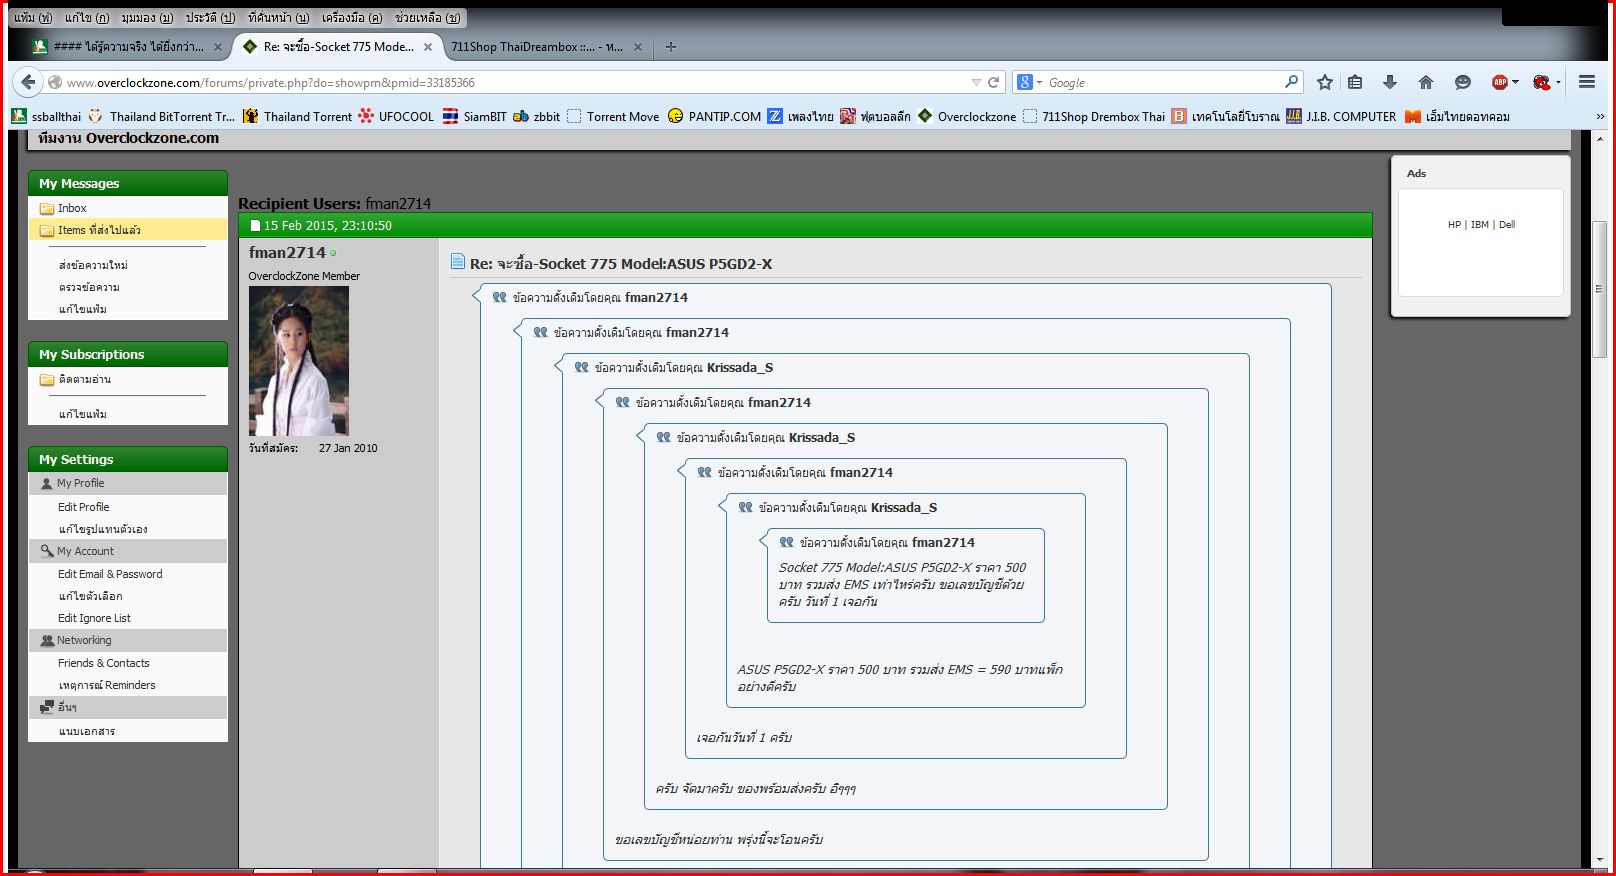The image size is (1616, 876).
Task: Click the search magnifier in Google box
Action: (x=1291, y=82)
